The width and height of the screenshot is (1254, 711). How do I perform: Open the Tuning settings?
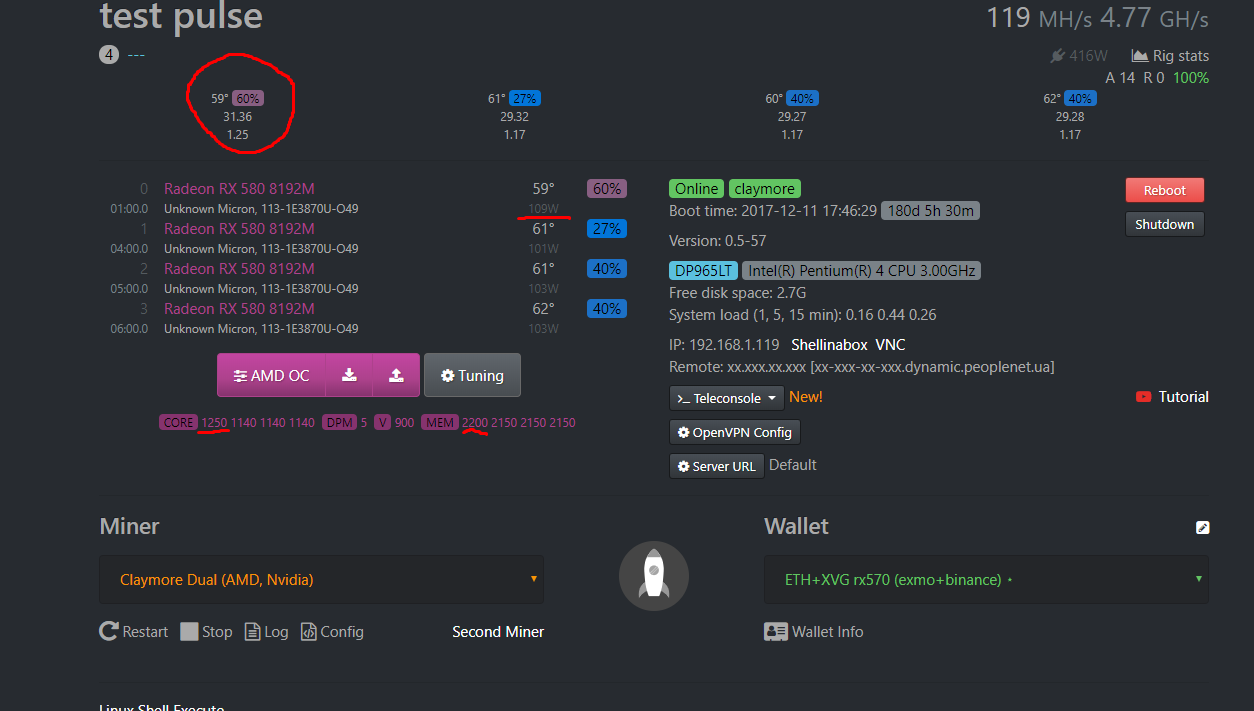(x=471, y=375)
